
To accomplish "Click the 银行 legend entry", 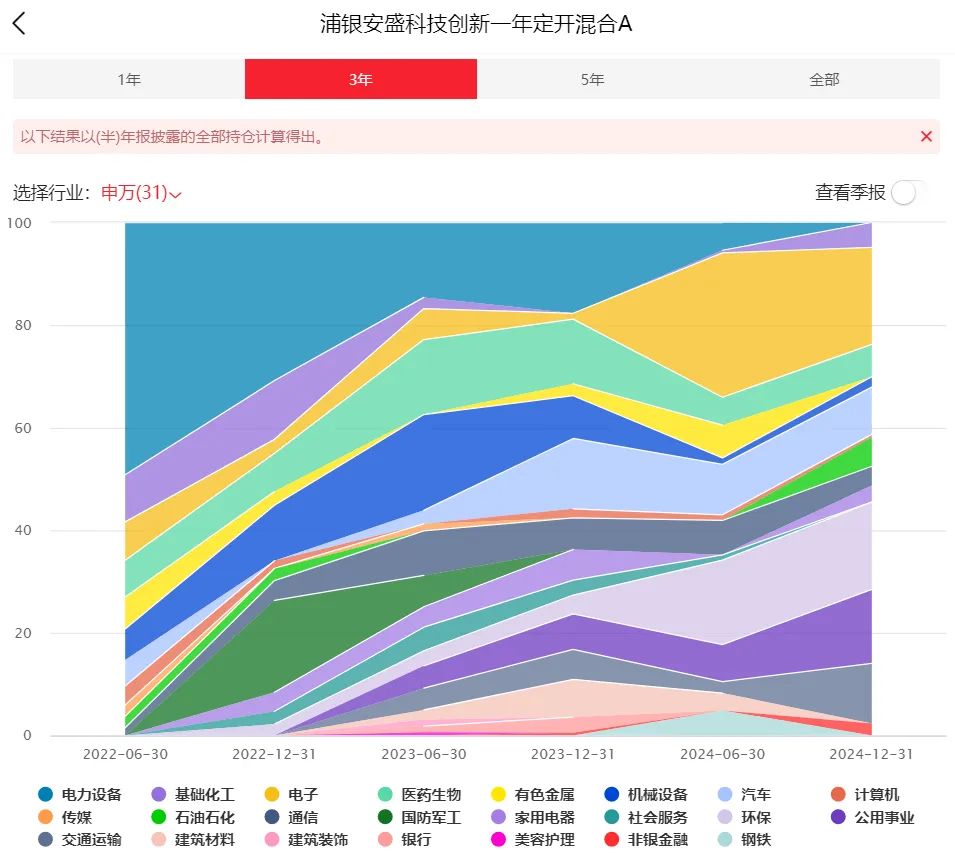I will pos(404,839).
